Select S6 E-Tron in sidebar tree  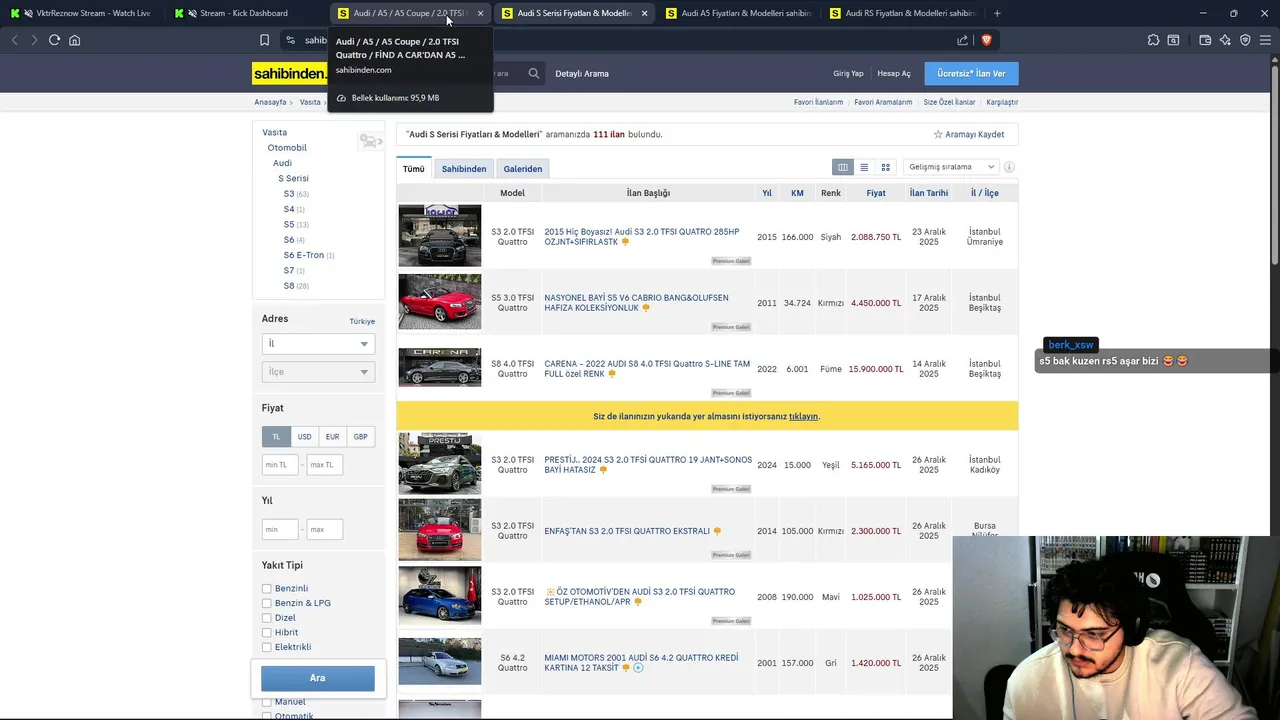point(304,255)
